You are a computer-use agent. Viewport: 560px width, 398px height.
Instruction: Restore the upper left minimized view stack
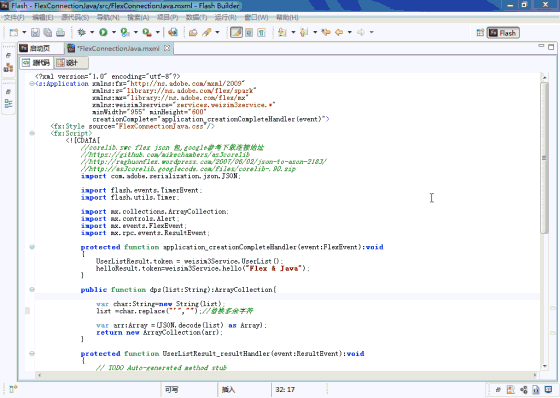click(x=8, y=55)
